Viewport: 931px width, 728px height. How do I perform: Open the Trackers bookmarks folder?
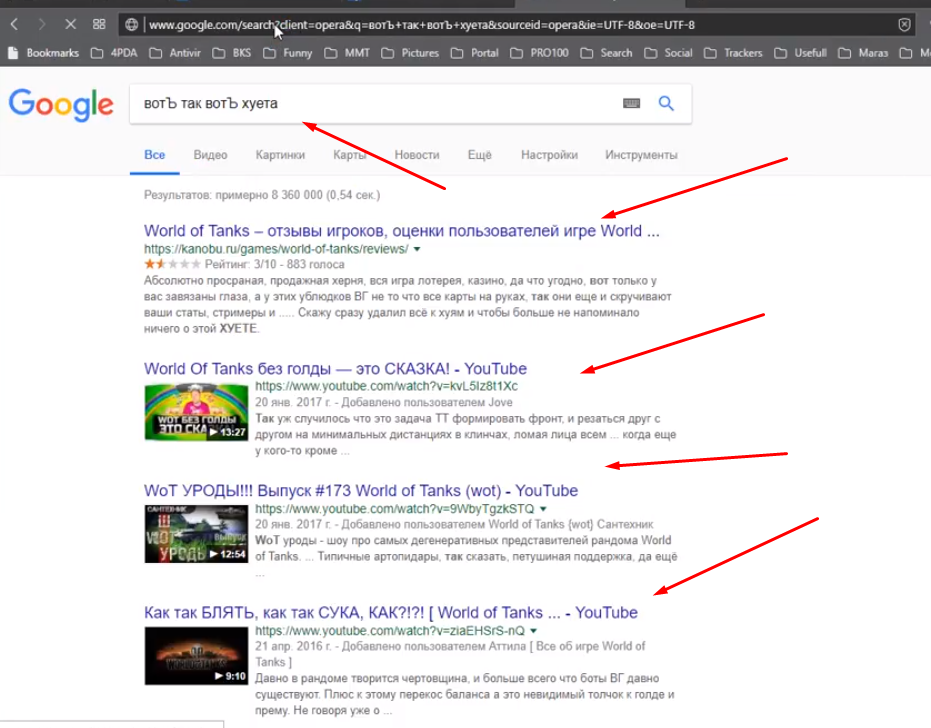tap(733, 53)
